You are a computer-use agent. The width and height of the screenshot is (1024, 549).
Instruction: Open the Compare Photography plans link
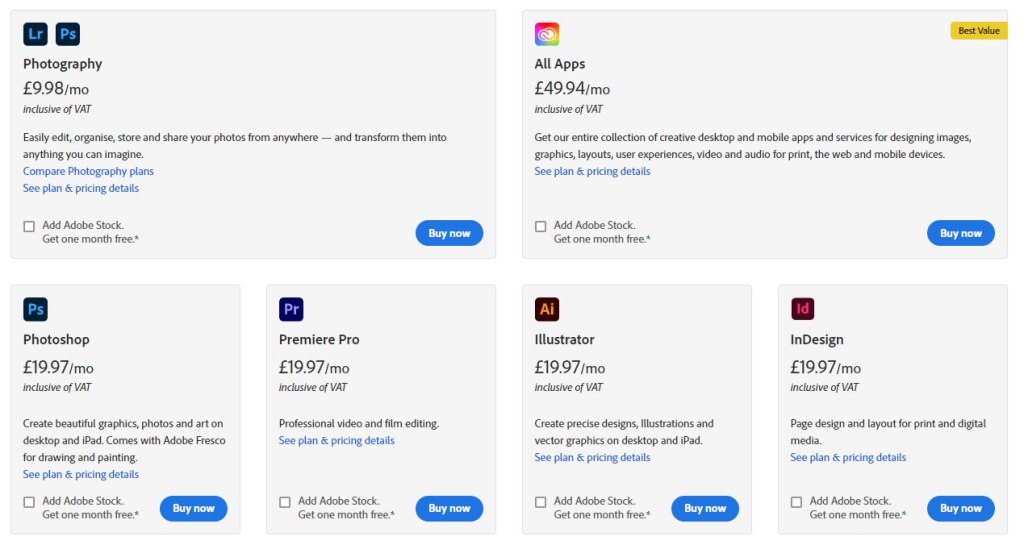88,171
